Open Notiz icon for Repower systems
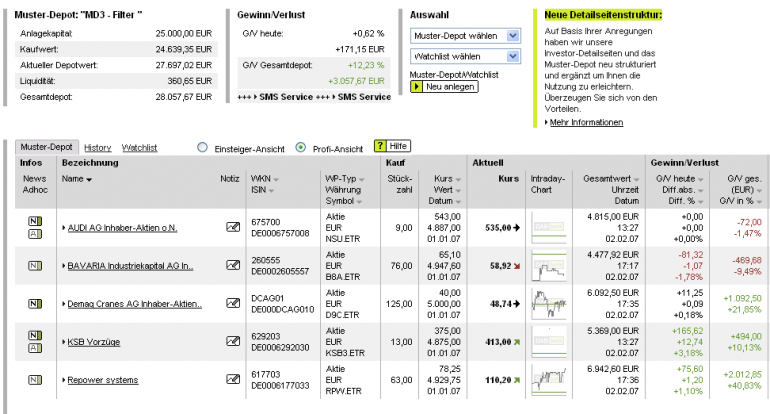This screenshot has width=770, height=414. coord(233,379)
